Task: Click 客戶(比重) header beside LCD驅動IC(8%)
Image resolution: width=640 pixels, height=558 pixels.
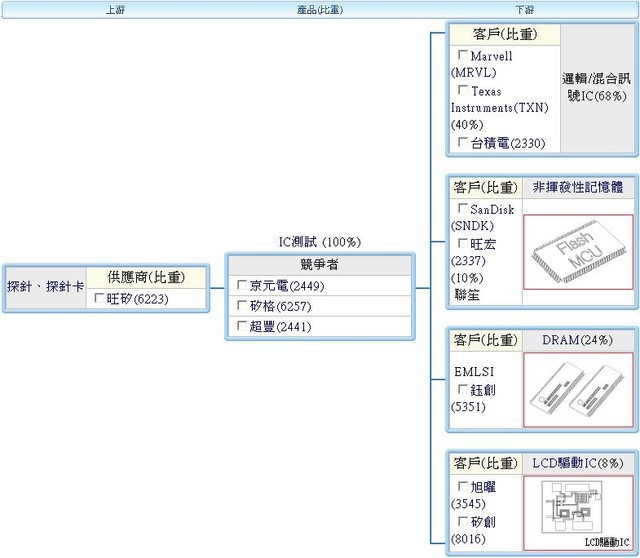Action: coord(485,463)
